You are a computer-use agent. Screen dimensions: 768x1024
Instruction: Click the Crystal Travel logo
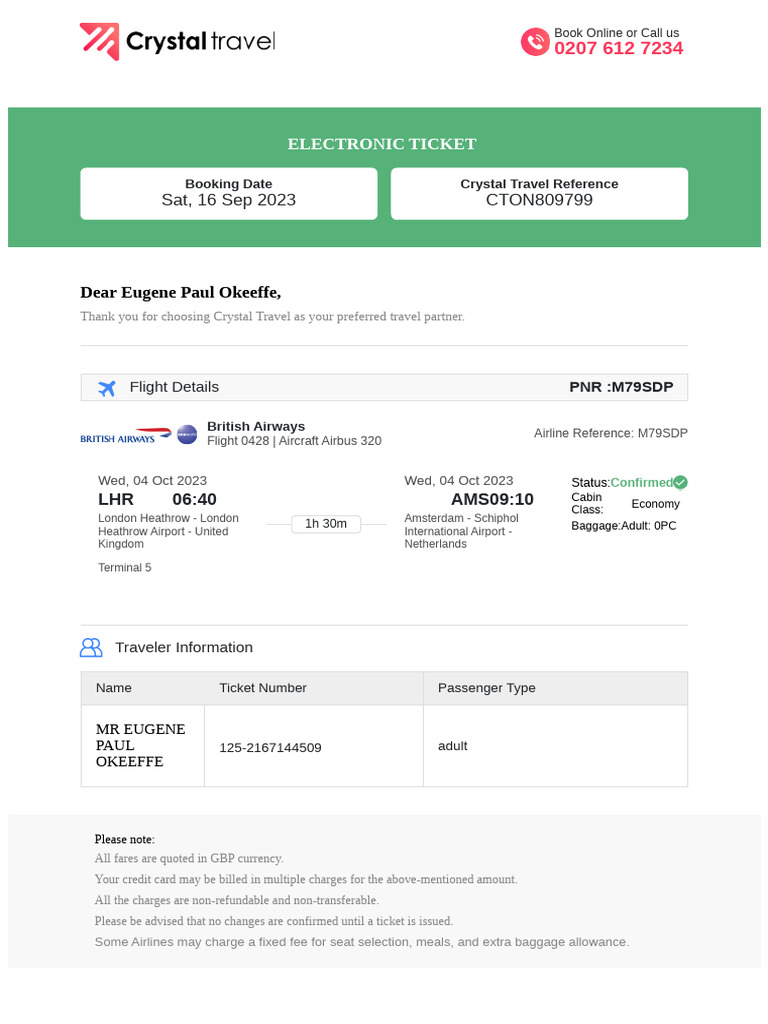point(177,42)
